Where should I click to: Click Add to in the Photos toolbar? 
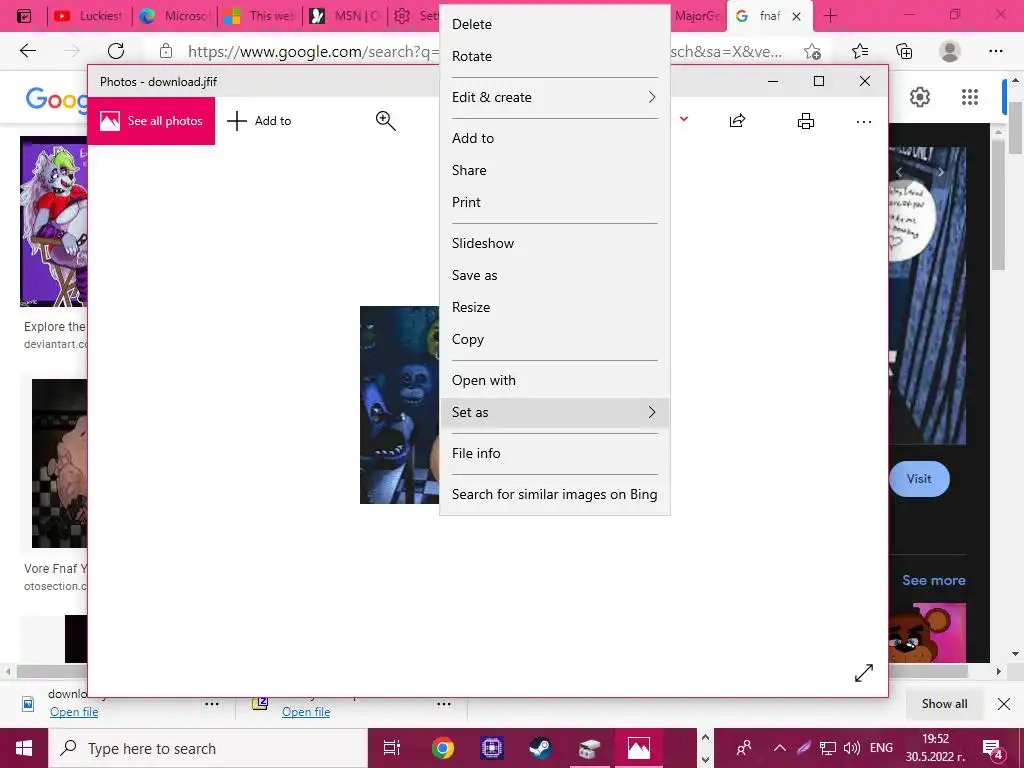coord(259,121)
